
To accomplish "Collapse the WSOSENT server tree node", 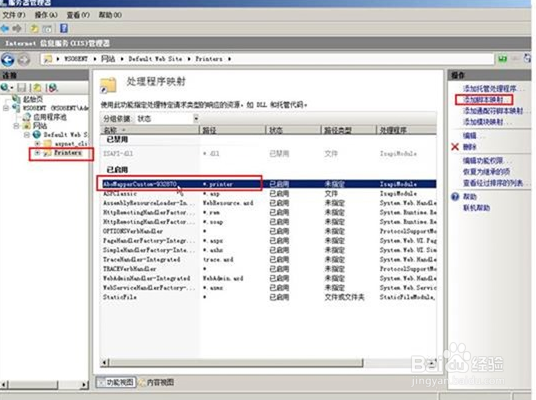I will (6, 108).
